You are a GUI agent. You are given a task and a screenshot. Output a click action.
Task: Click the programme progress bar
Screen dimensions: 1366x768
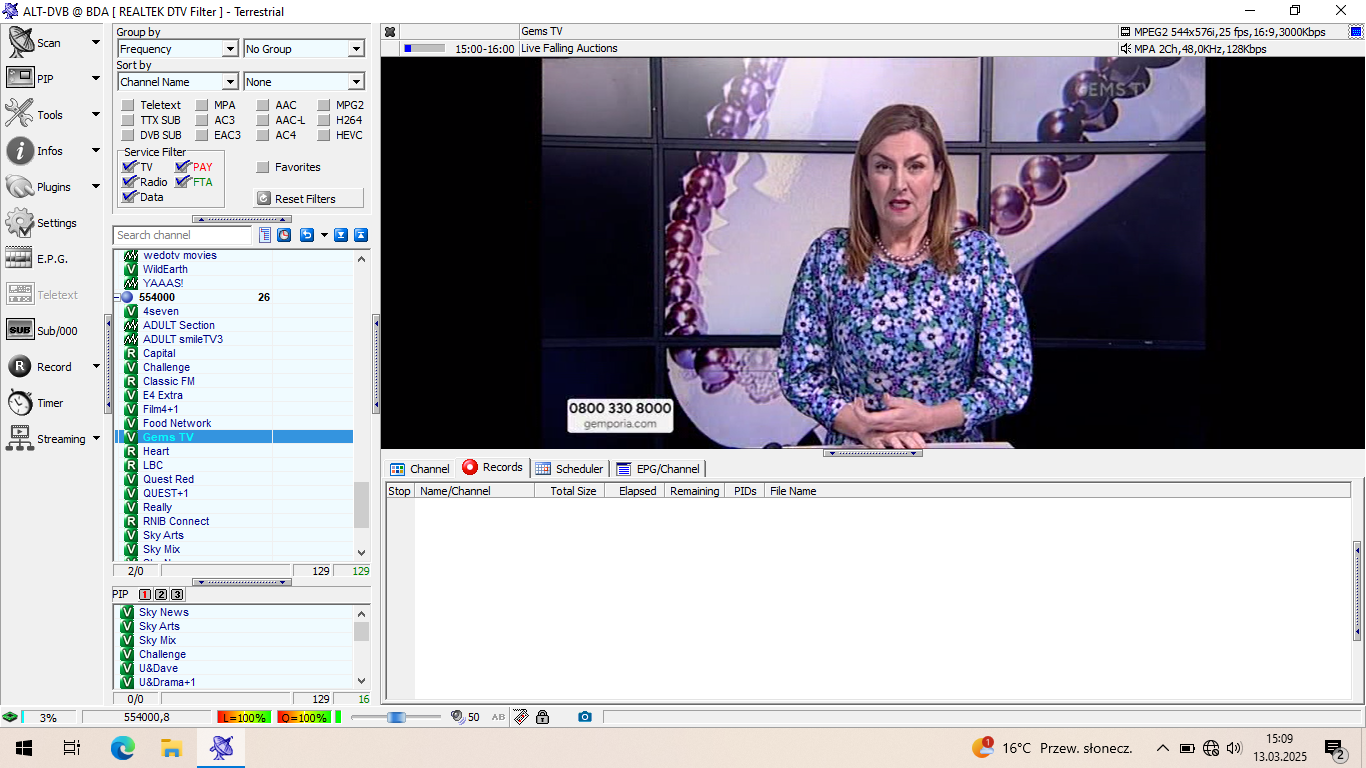pos(425,48)
